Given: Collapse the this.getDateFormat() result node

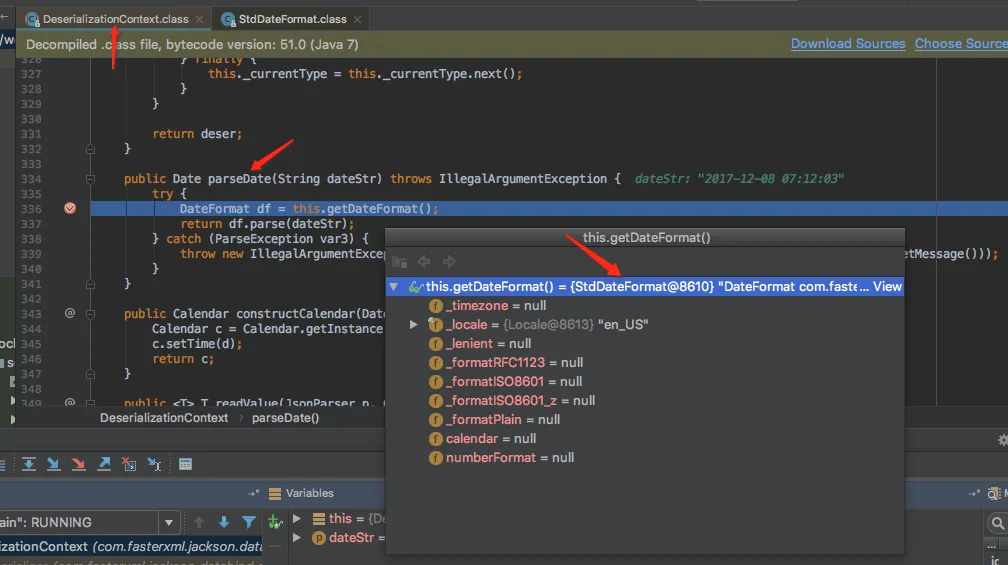Looking at the screenshot, I should point(395,287).
